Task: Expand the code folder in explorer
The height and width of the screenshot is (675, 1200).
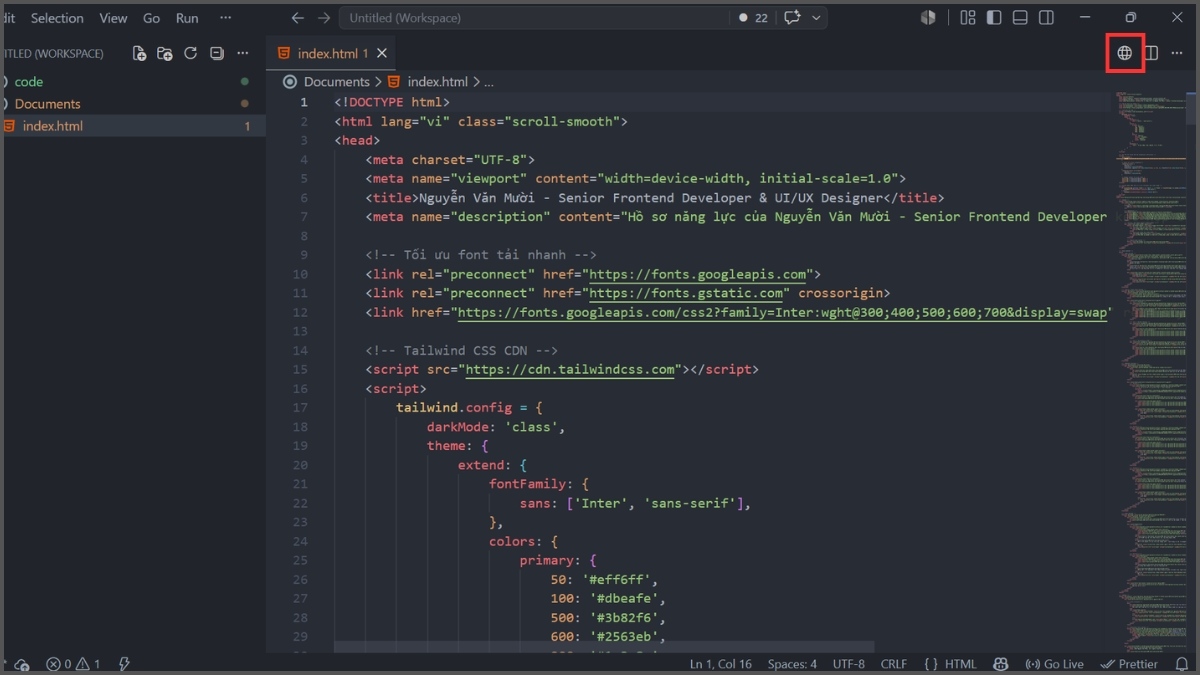Action: tap(29, 82)
